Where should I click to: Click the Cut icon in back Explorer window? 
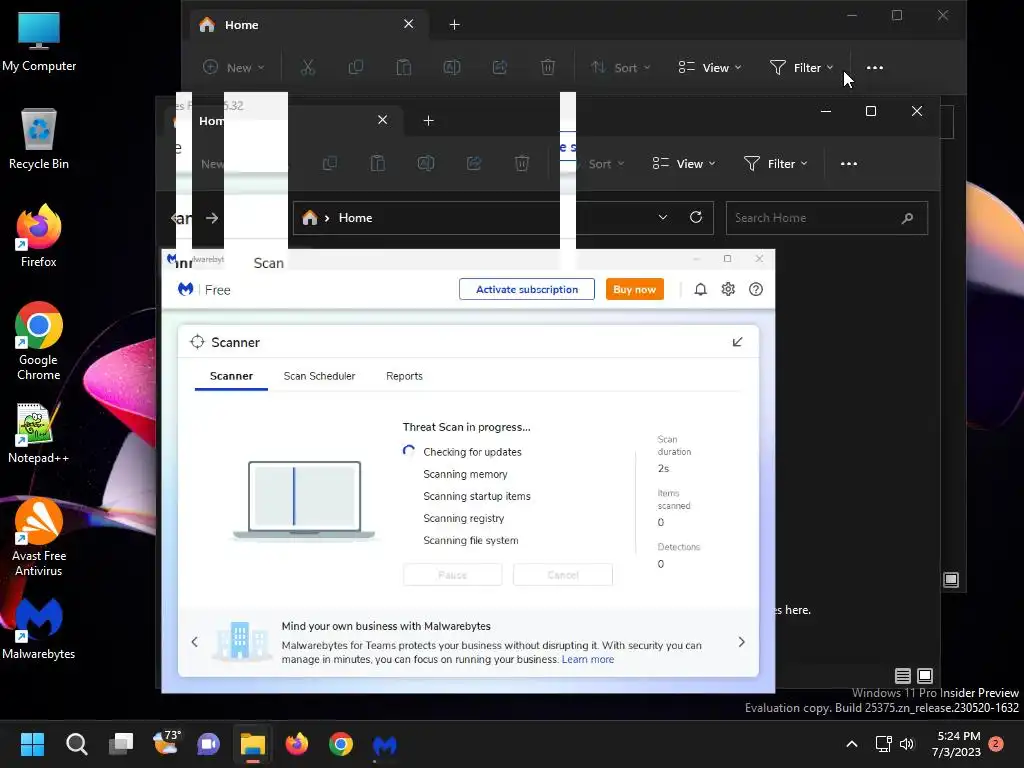[308, 67]
